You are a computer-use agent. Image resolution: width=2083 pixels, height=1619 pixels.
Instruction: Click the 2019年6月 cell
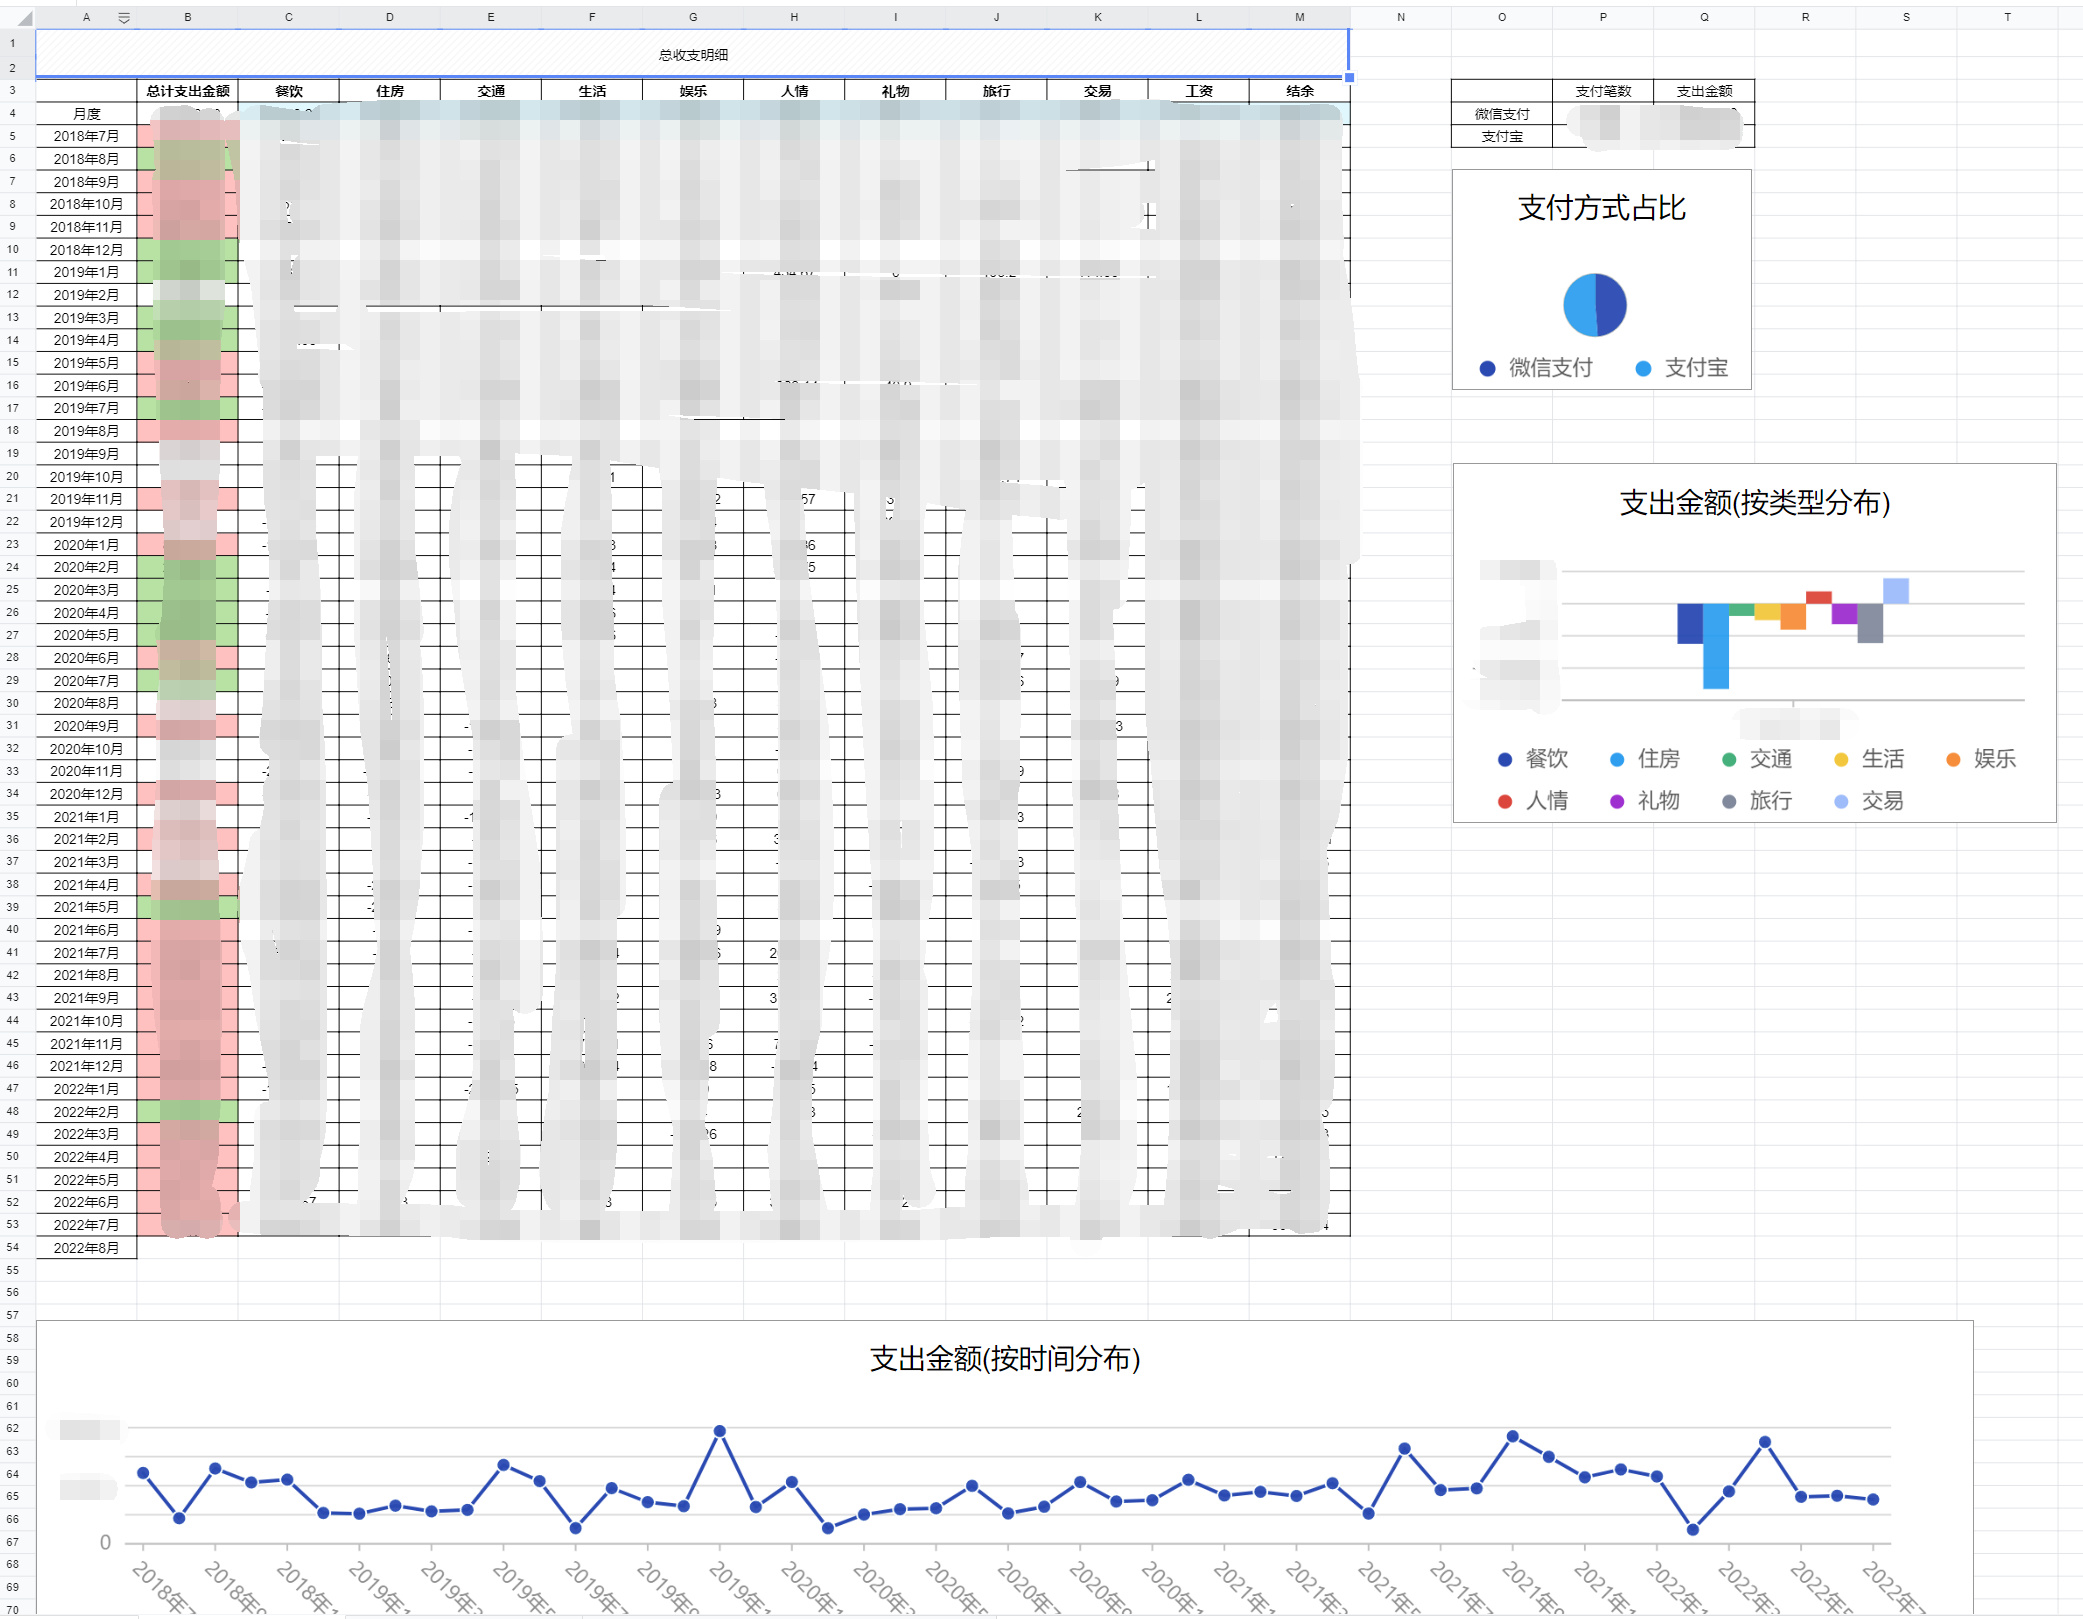tap(87, 386)
